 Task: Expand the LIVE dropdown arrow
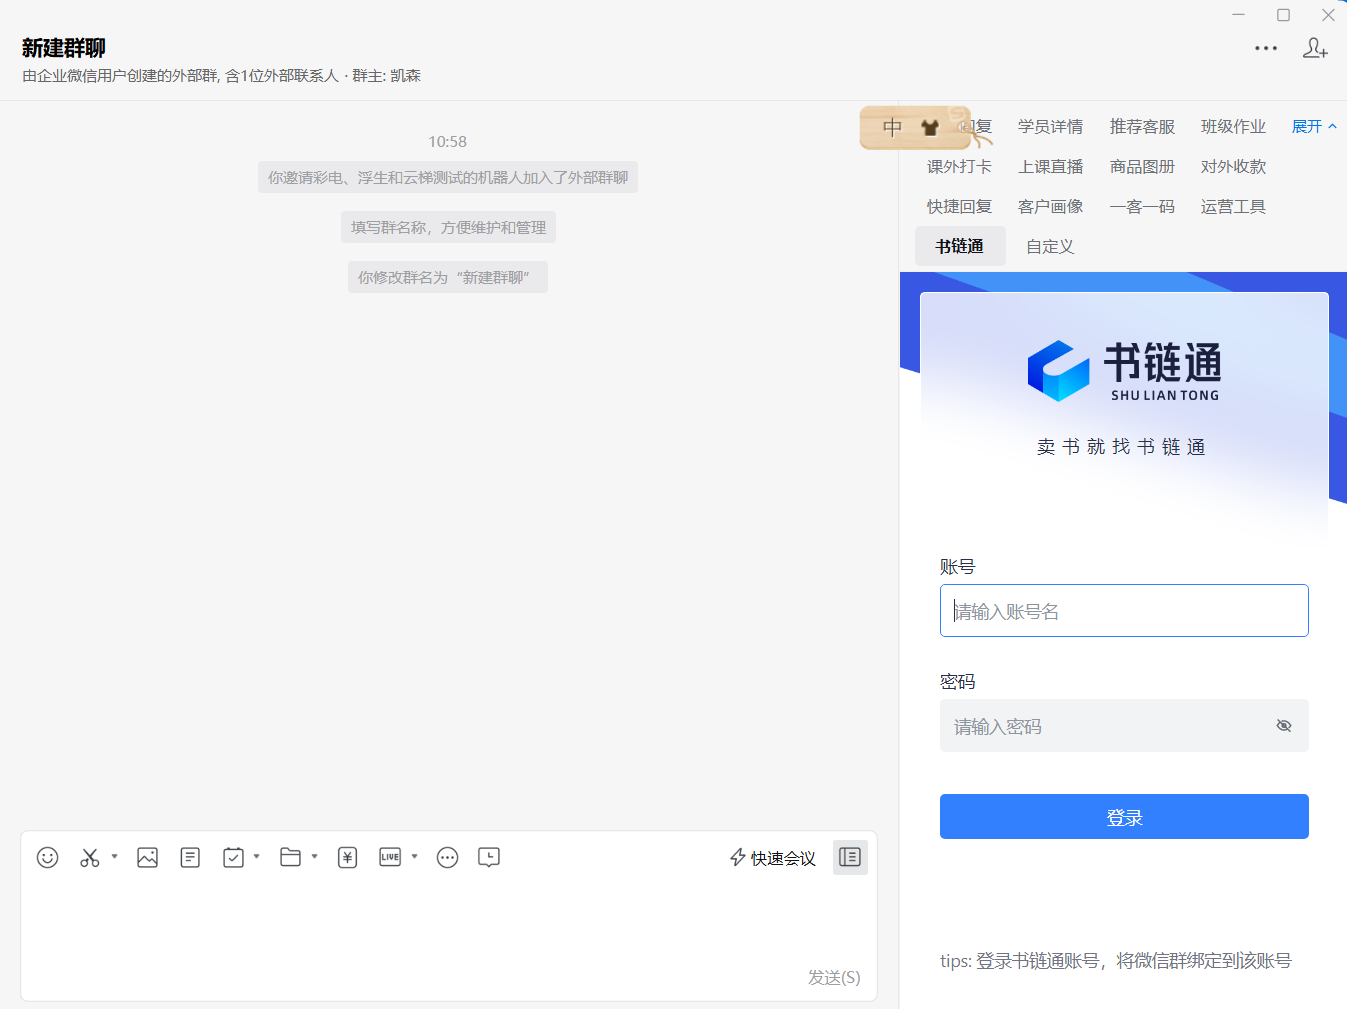(x=414, y=857)
